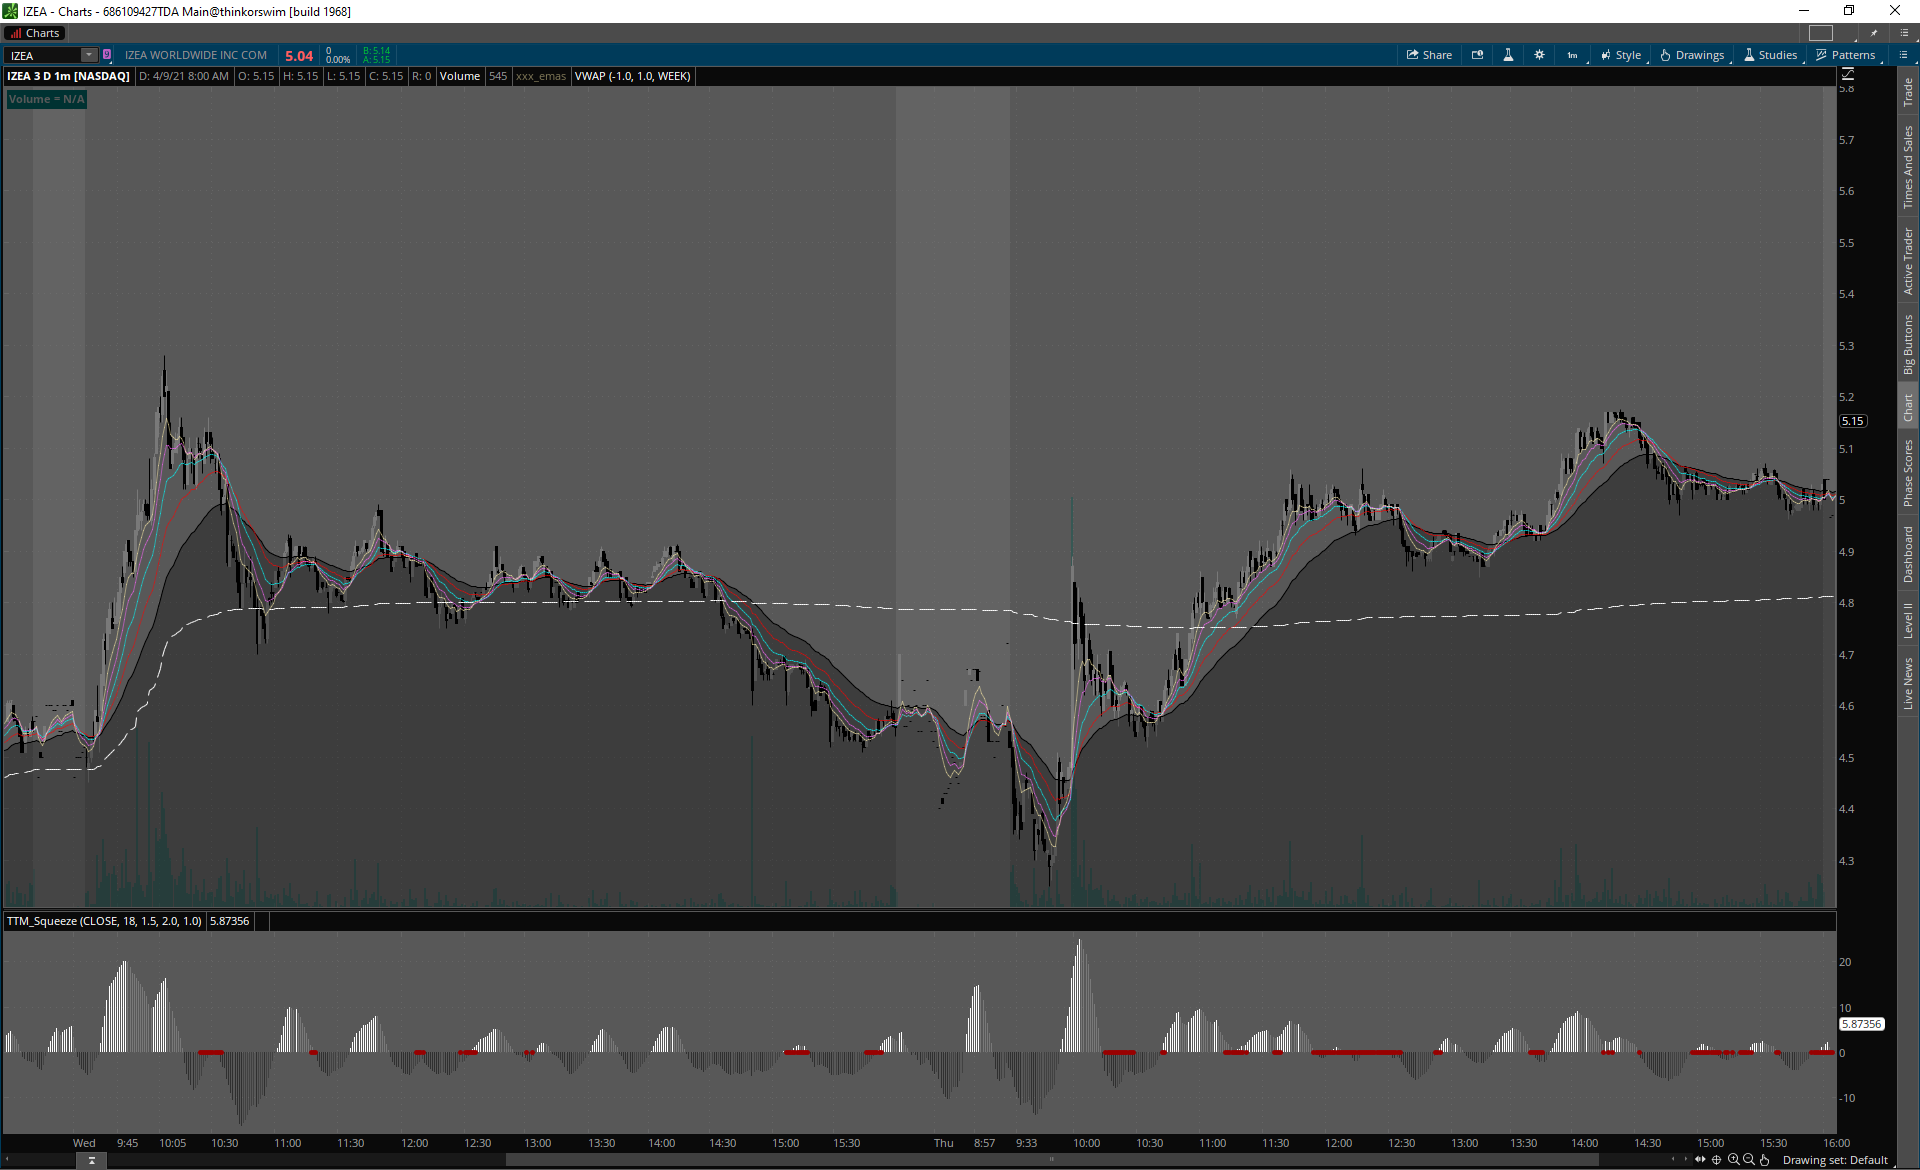The height and width of the screenshot is (1170, 1920).
Task: Click the expand chart arrows icon
Action: 1700,1160
